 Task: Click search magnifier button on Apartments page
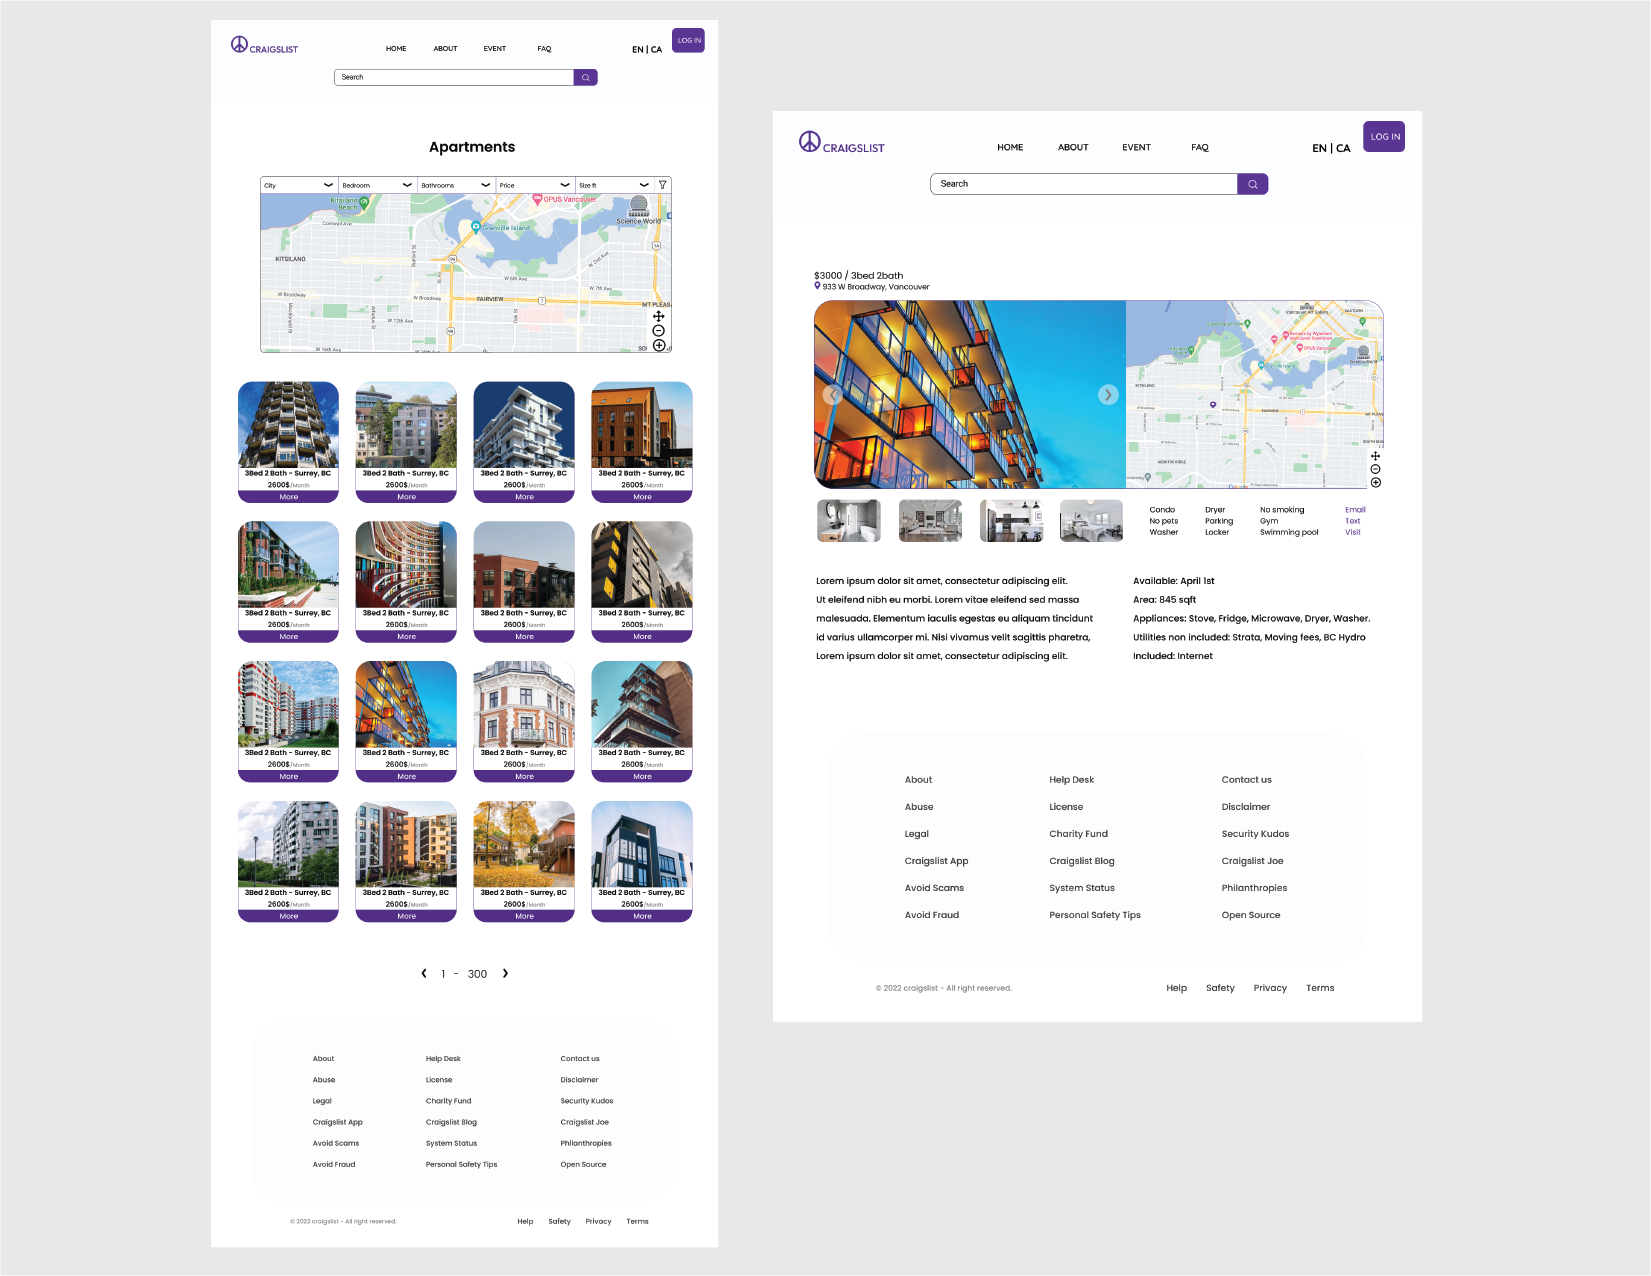(586, 77)
